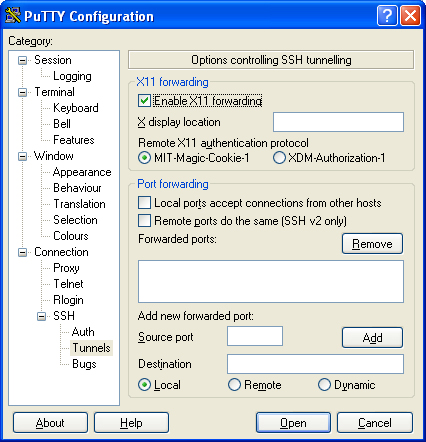This screenshot has height=442, width=426.
Task: Collapse the Terminal tree node
Action: point(22,92)
